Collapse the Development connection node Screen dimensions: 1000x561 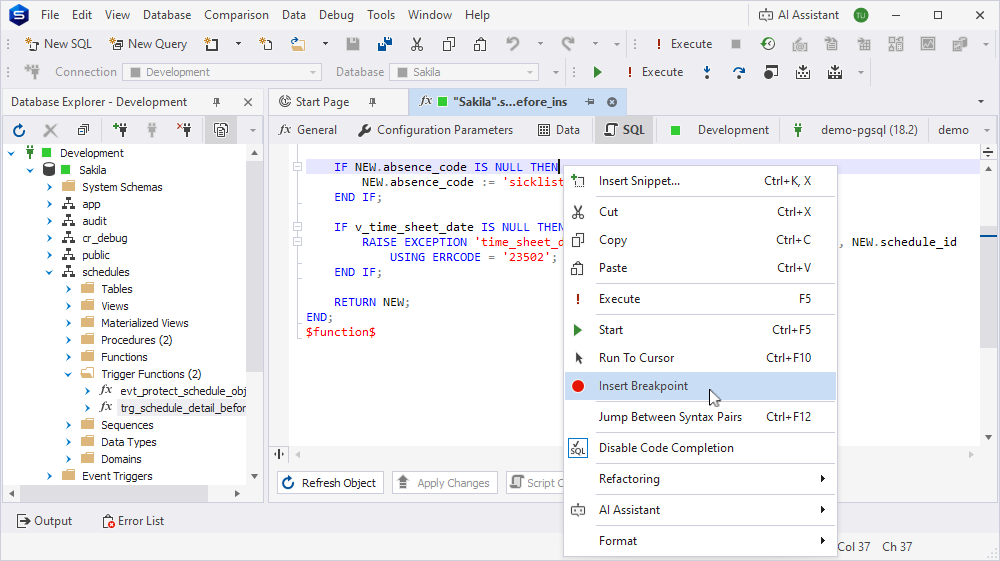11,153
